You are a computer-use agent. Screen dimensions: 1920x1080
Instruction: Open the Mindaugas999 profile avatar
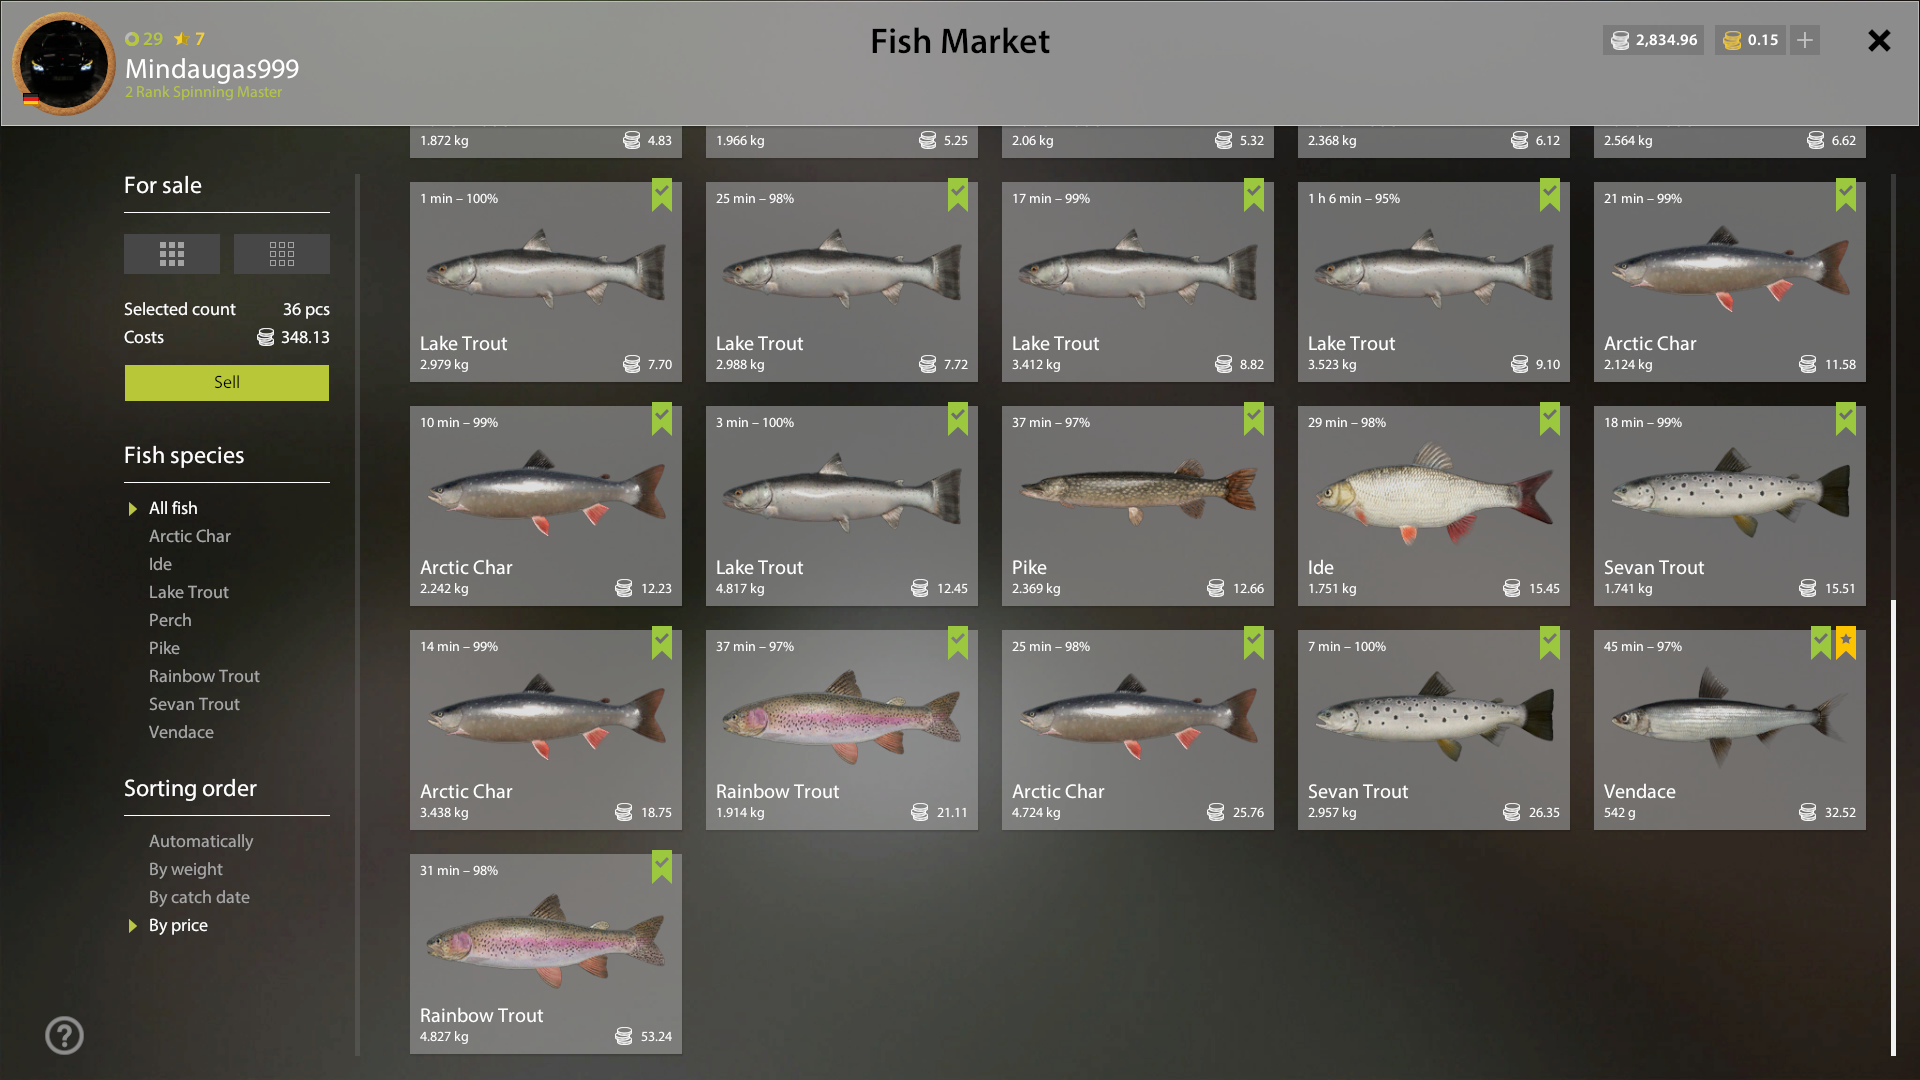[x=64, y=64]
